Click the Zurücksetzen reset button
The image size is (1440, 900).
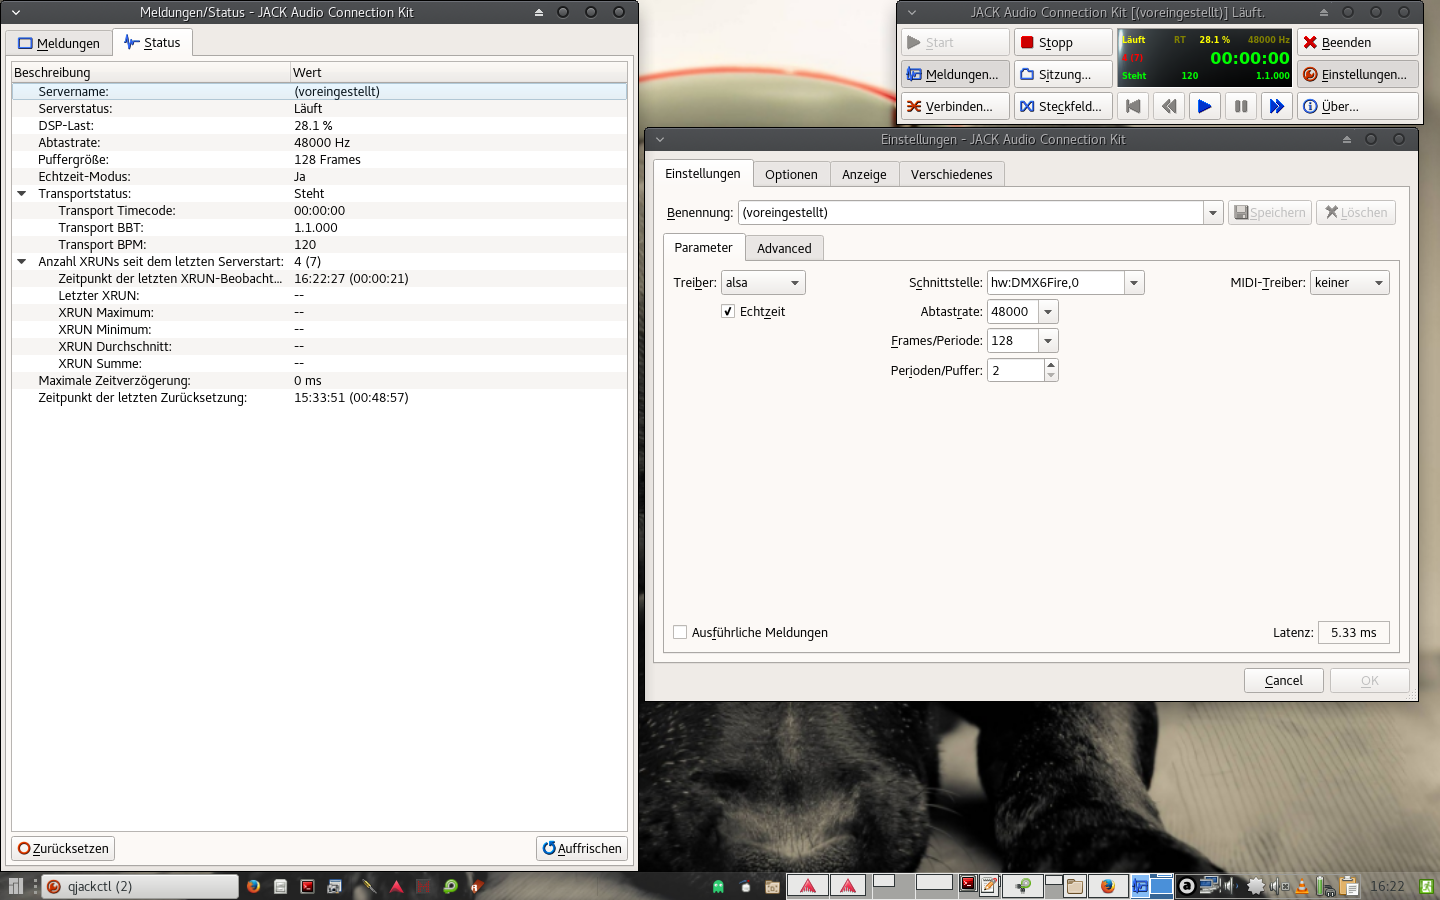click(63, 848)
